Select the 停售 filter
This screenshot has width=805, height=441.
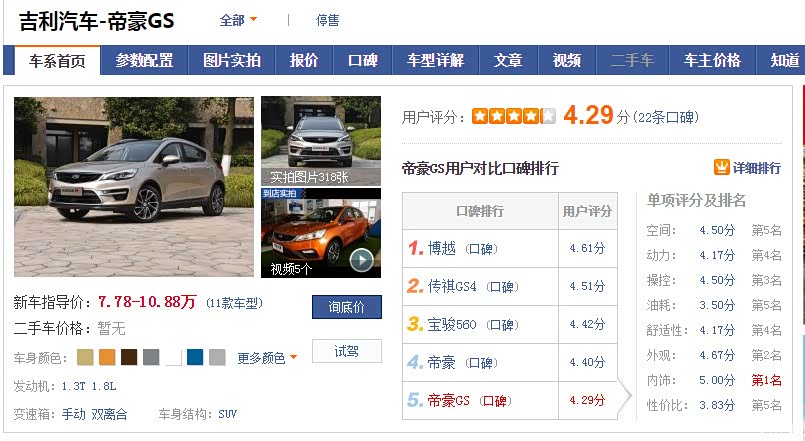pos(328,20)
